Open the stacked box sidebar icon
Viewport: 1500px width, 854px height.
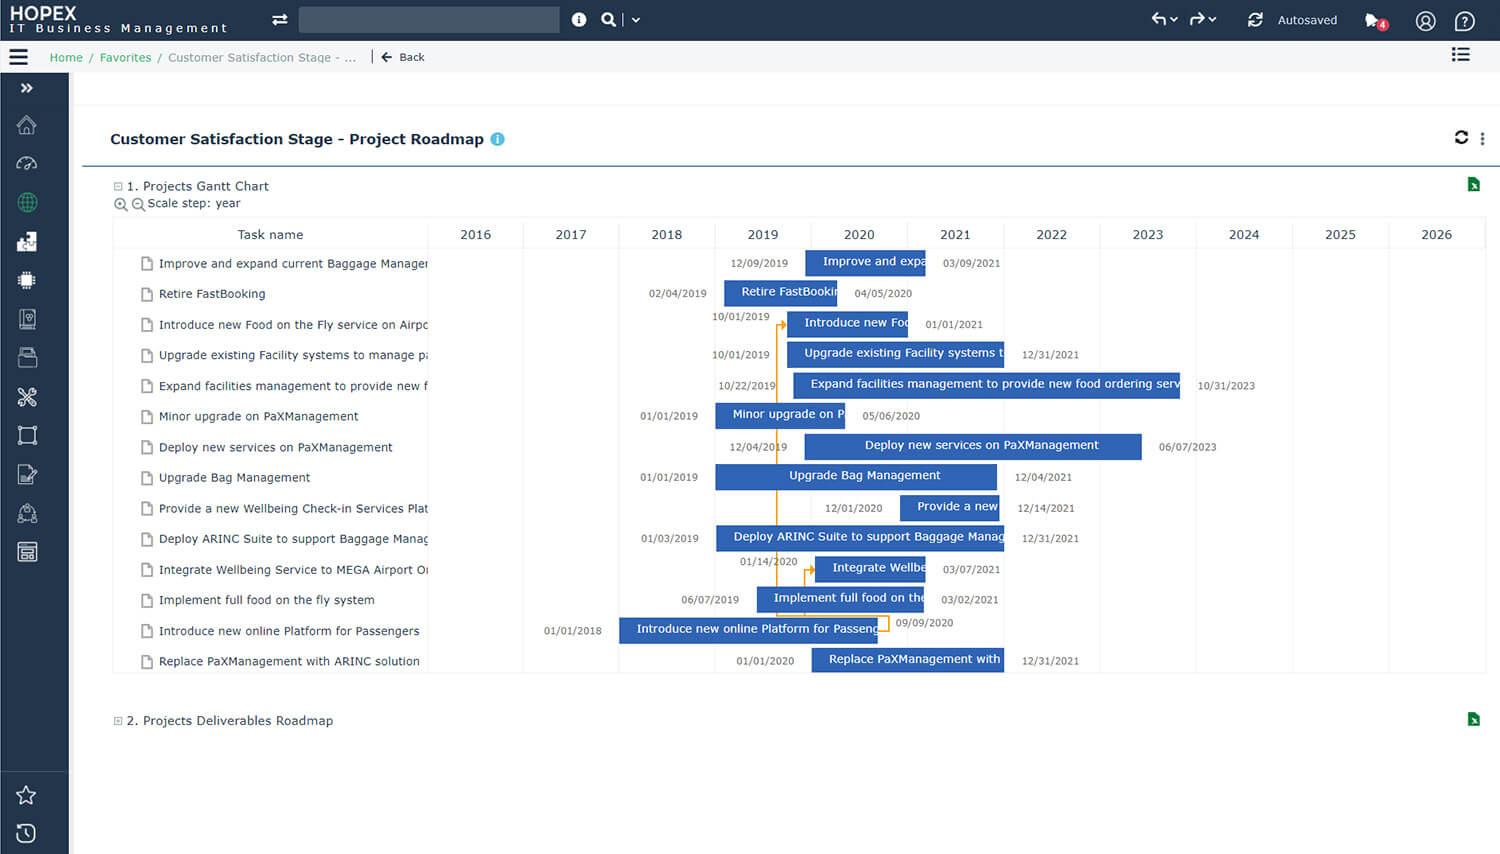point(27,357)
